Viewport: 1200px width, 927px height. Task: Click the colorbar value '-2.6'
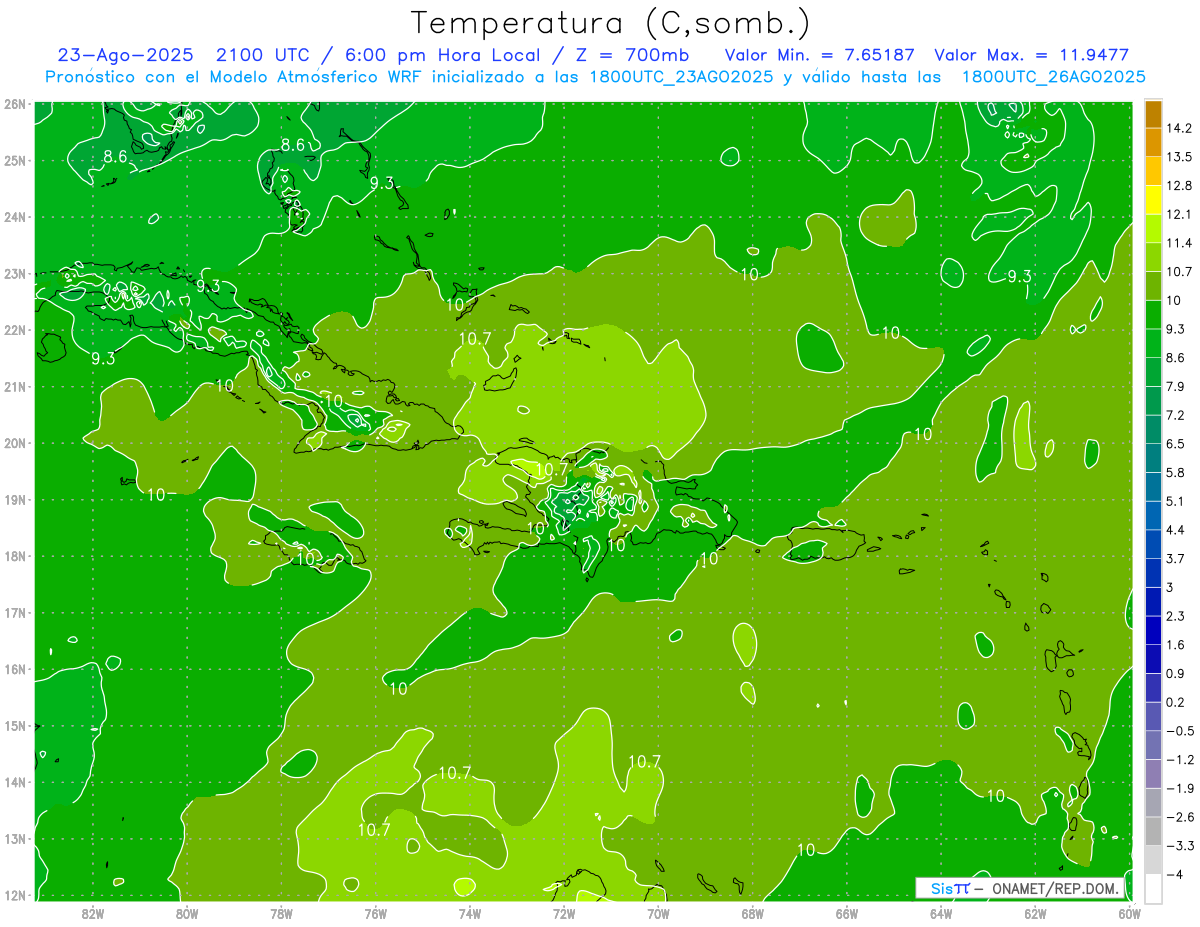[x=1180, y=817]
